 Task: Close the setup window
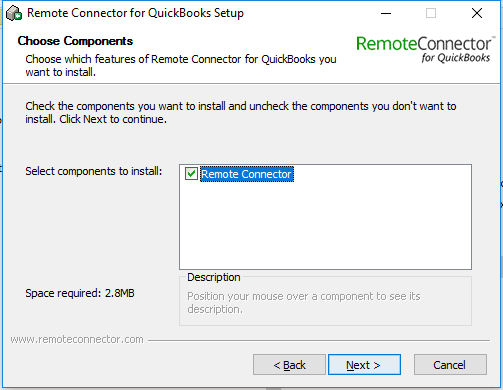pos(477,13)
